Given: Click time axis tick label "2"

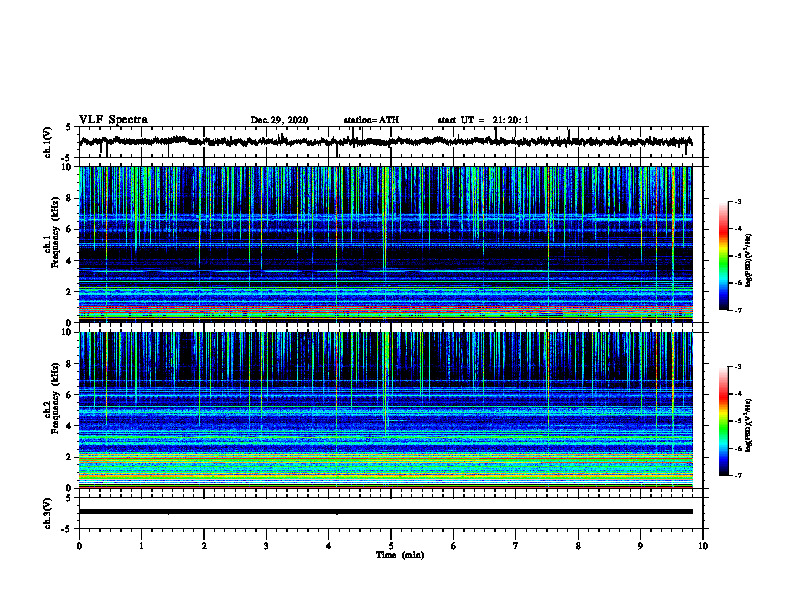Looking at the screenshot, I should pos(204,546).
